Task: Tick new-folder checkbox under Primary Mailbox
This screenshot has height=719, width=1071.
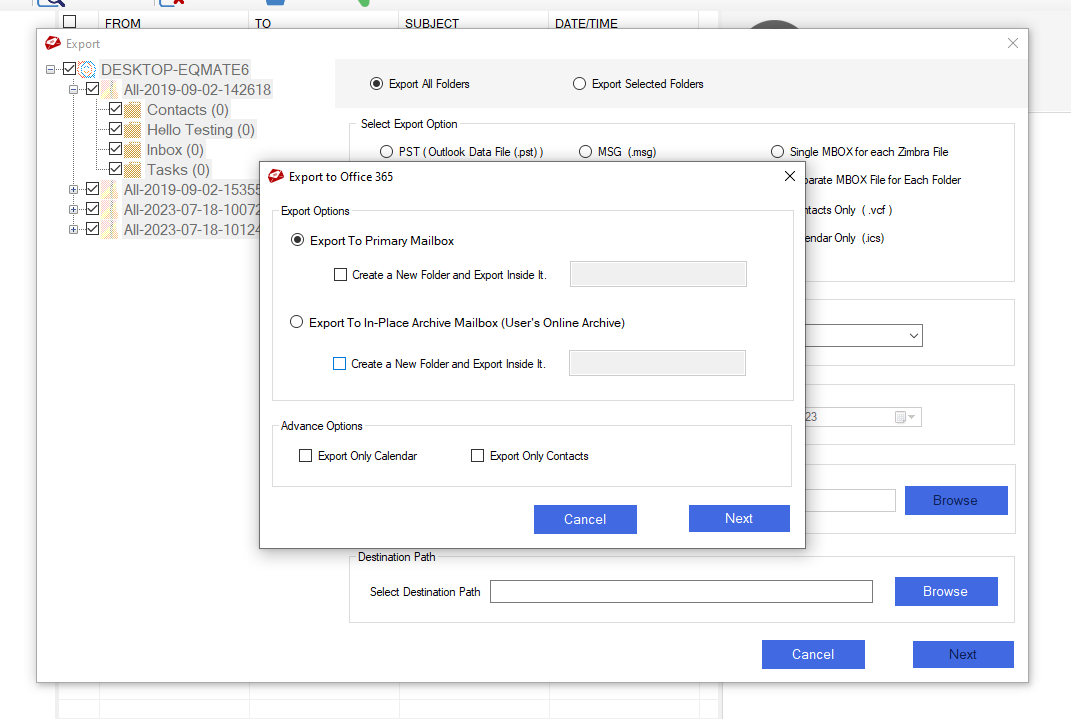Action: pos(340,274)
